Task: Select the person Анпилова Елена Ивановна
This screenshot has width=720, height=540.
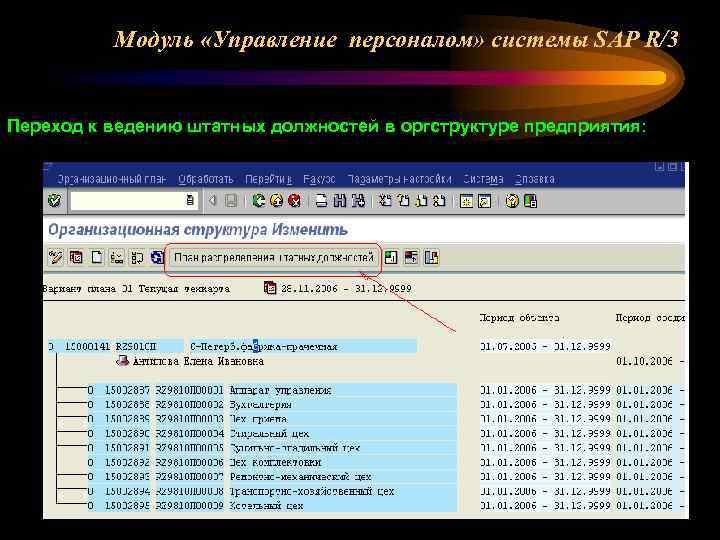Action: [198, 361]
